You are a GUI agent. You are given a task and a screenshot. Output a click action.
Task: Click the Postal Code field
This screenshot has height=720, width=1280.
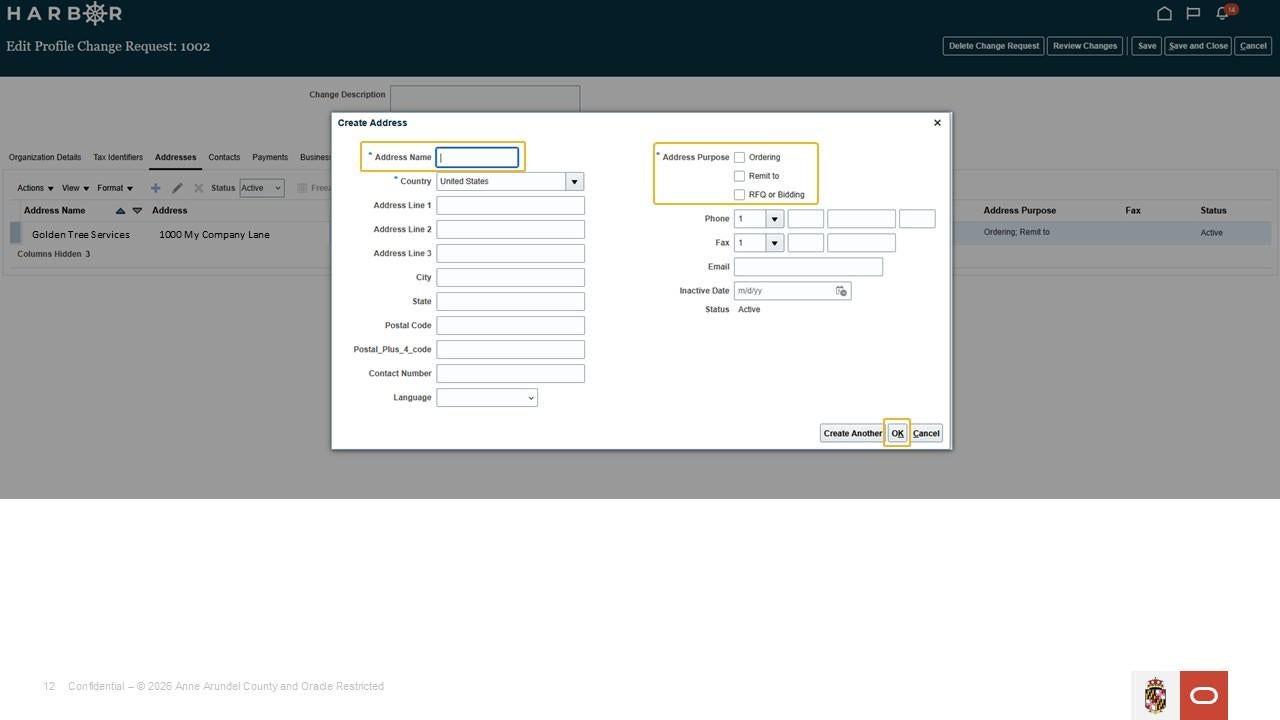(510, 325)
